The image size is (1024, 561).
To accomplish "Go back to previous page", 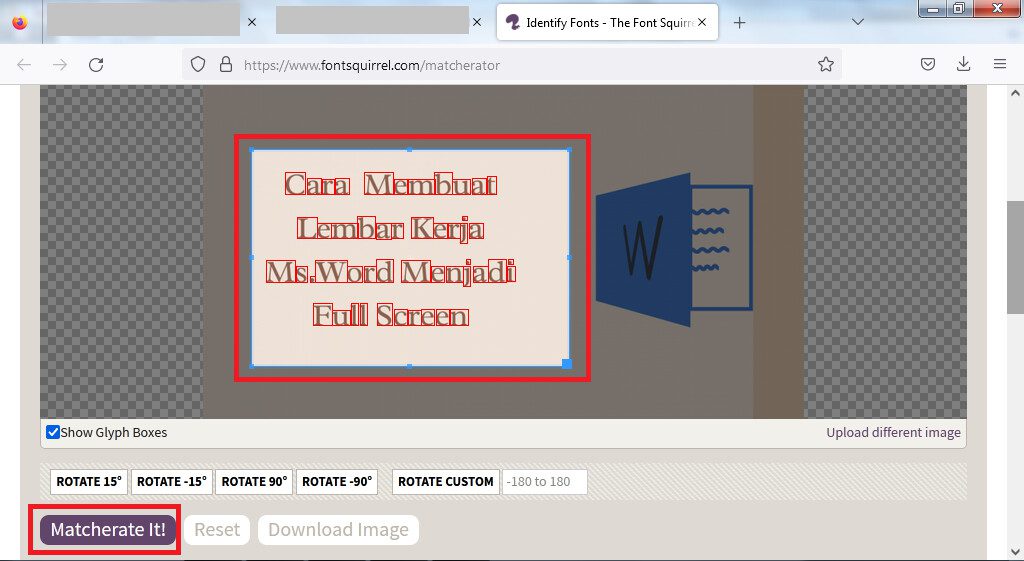I will pos(24,65).
